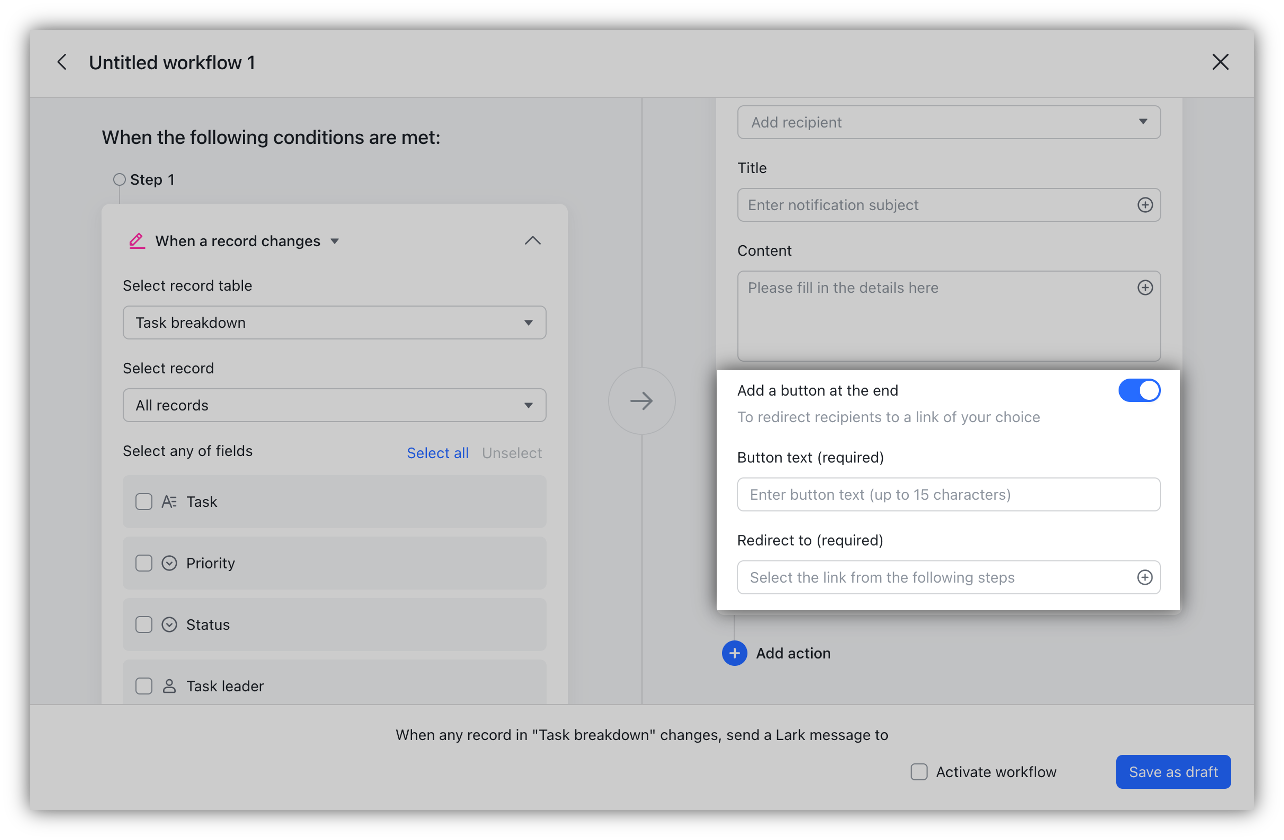
Task: Click the single-select icon beside Status
Action: coord(170,625)
